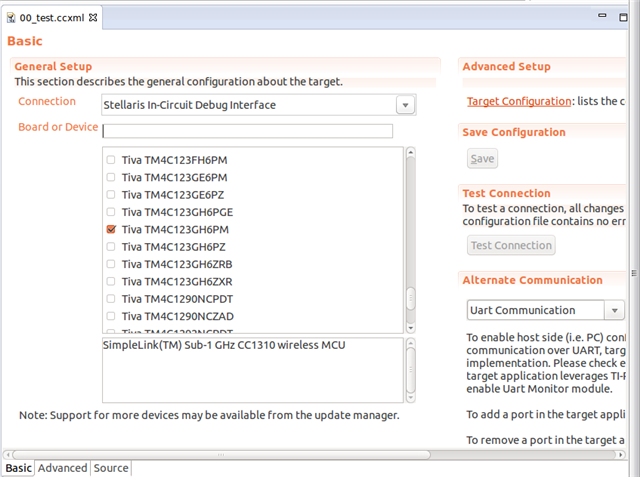Click the Test Connection button
The height and width of the screenshot is (477, 640).
coord(511,245)
